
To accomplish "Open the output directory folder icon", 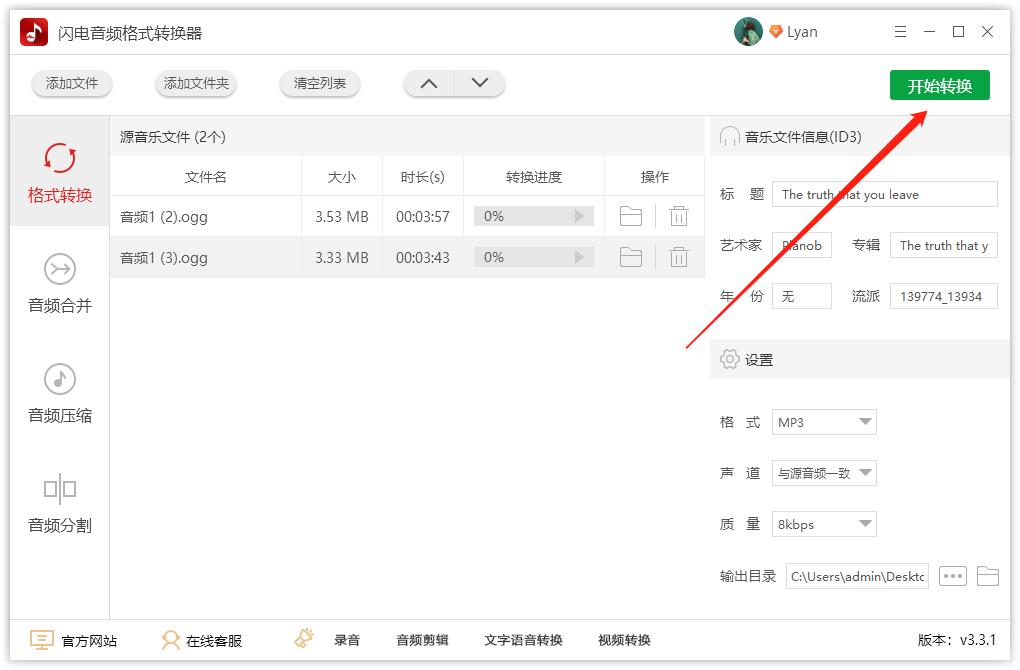I will click(987, 575).
